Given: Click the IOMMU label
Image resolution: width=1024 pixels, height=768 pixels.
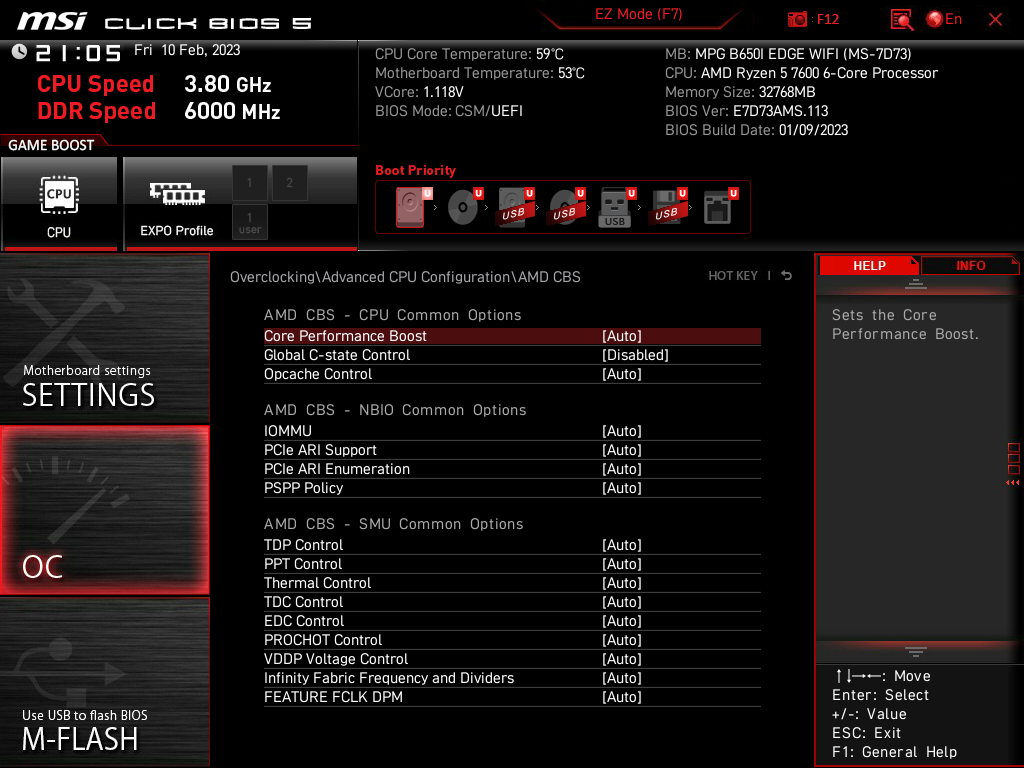Looking at the screenshot, I should (x=287, y=431).
